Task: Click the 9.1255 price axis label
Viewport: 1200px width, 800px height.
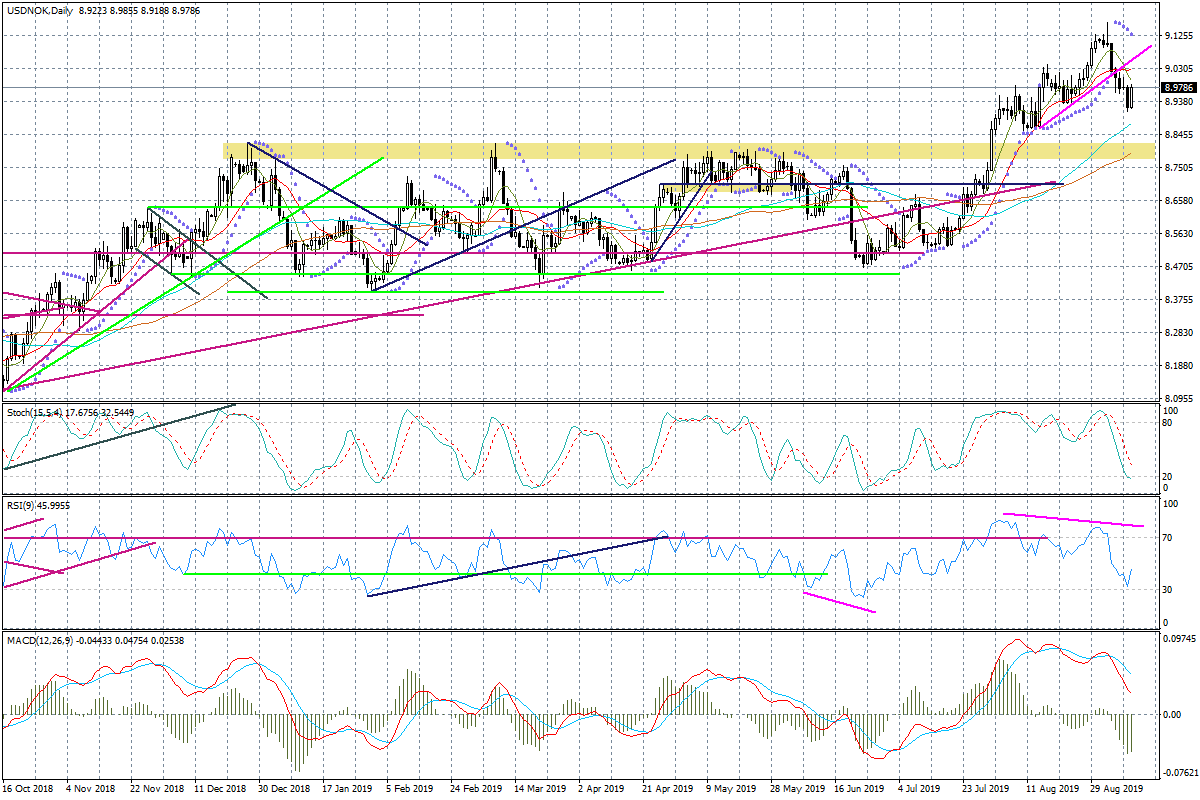Action: [1181, 36]
